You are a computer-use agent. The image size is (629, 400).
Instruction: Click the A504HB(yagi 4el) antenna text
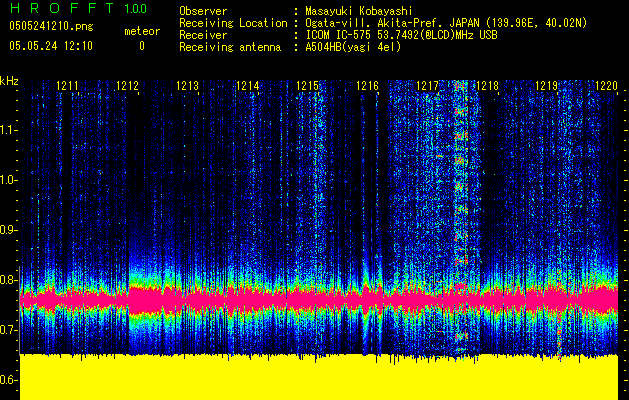point(353,47)
